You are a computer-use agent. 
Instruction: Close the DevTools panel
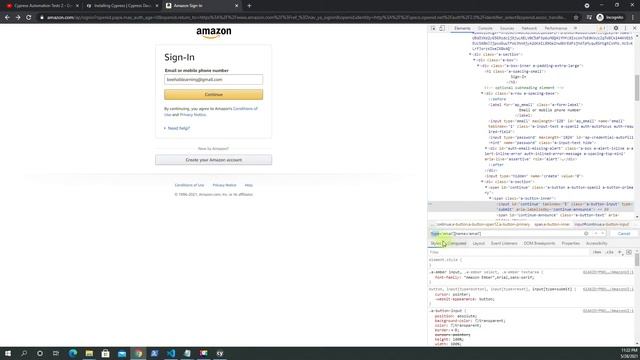pyautogui.click(x=634, y=28)
